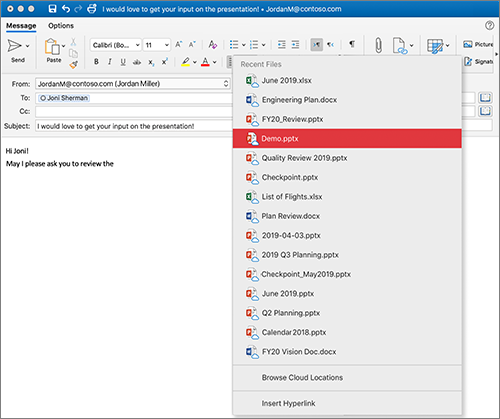Click the Paste clipboard icon
Image resolution: width=500 pixels, height=419 pixels.
52,47
